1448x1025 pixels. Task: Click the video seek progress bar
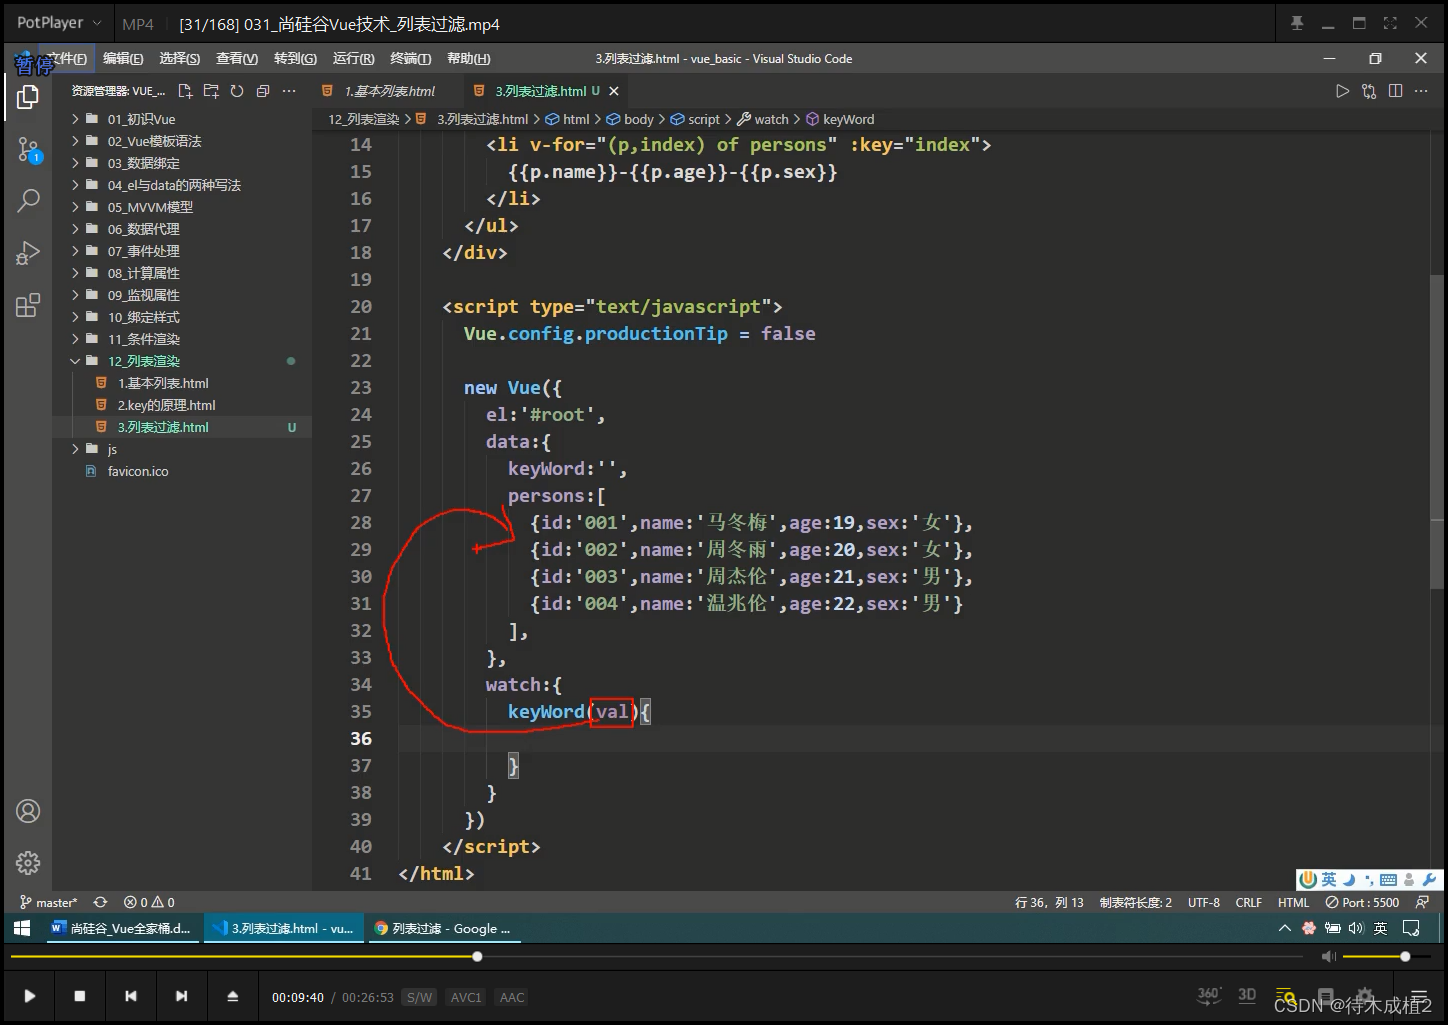657,957
